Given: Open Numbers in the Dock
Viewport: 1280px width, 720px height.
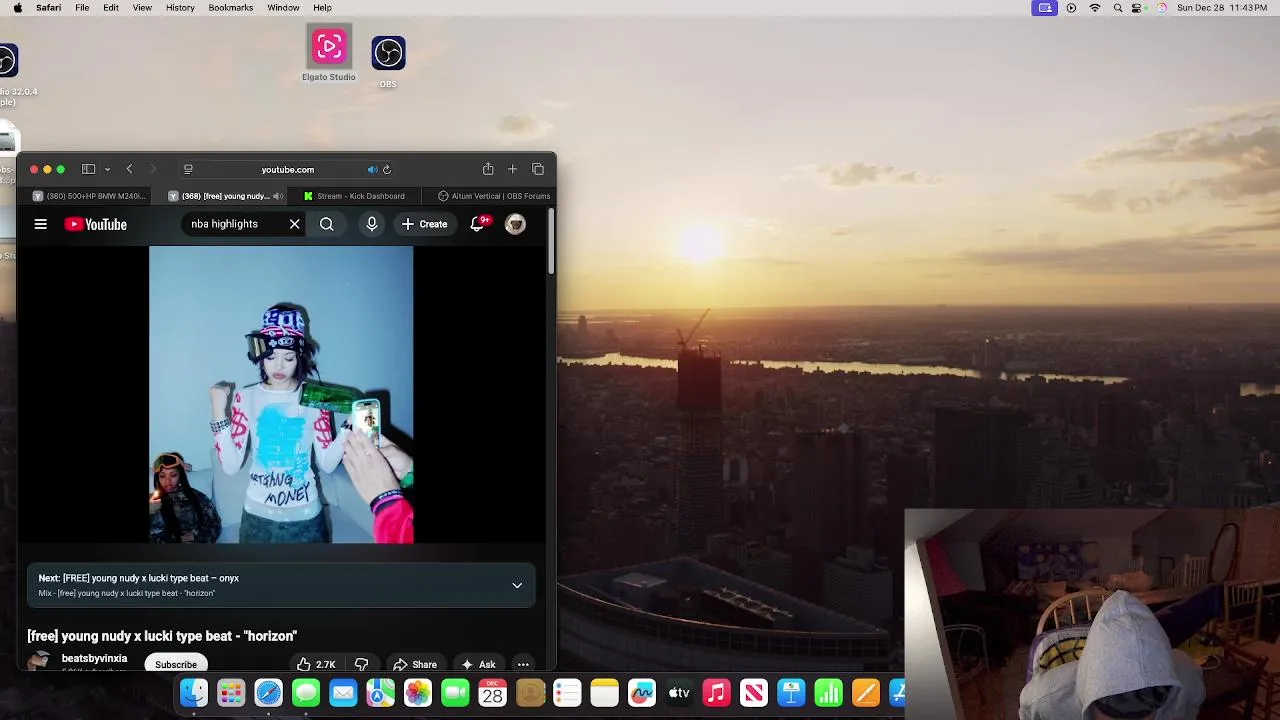Looking at the screenshot, I should click(828, 693).
